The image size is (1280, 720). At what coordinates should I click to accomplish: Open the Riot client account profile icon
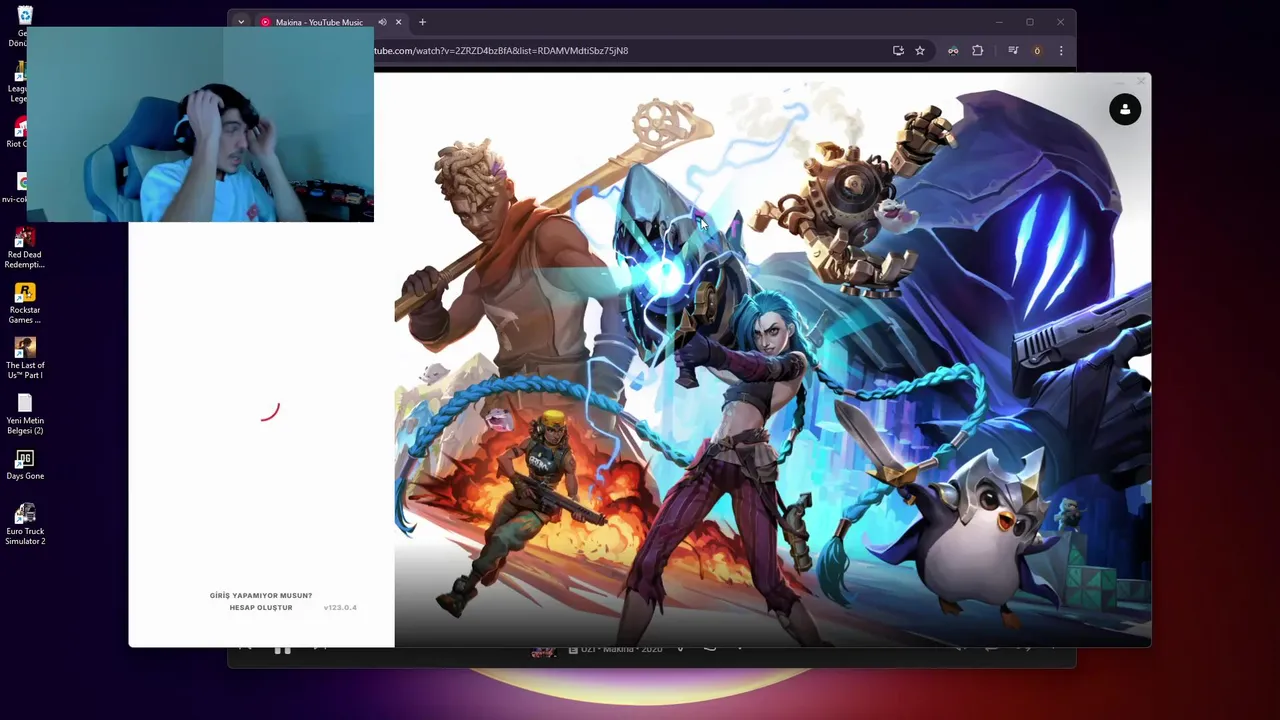click(1125, 109)
